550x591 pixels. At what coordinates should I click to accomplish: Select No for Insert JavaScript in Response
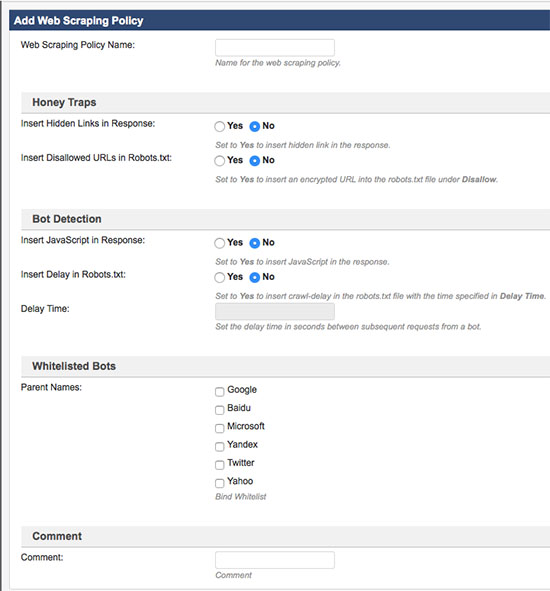click(x=255, y=243)
